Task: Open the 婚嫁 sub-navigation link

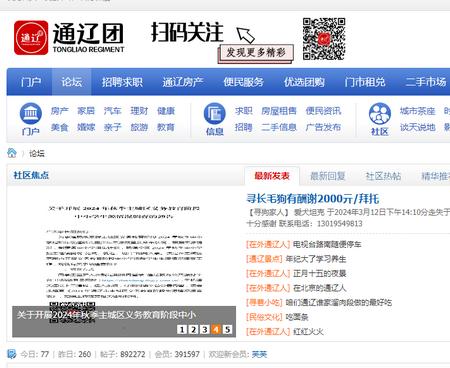Action: click(x=86, y=127)
